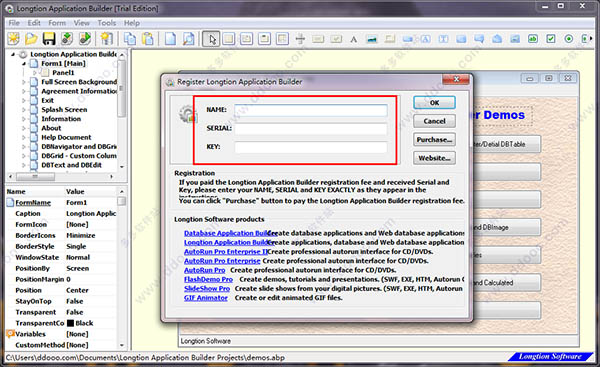Select the checkbox component icon

tap(551, 39)
